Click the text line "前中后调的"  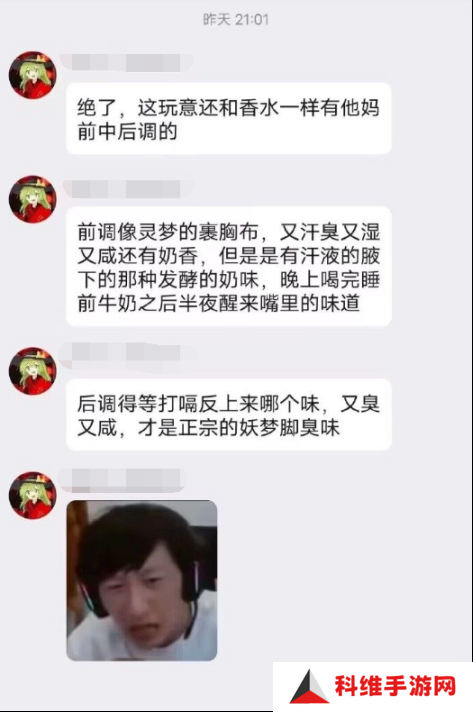pos(127,132)
